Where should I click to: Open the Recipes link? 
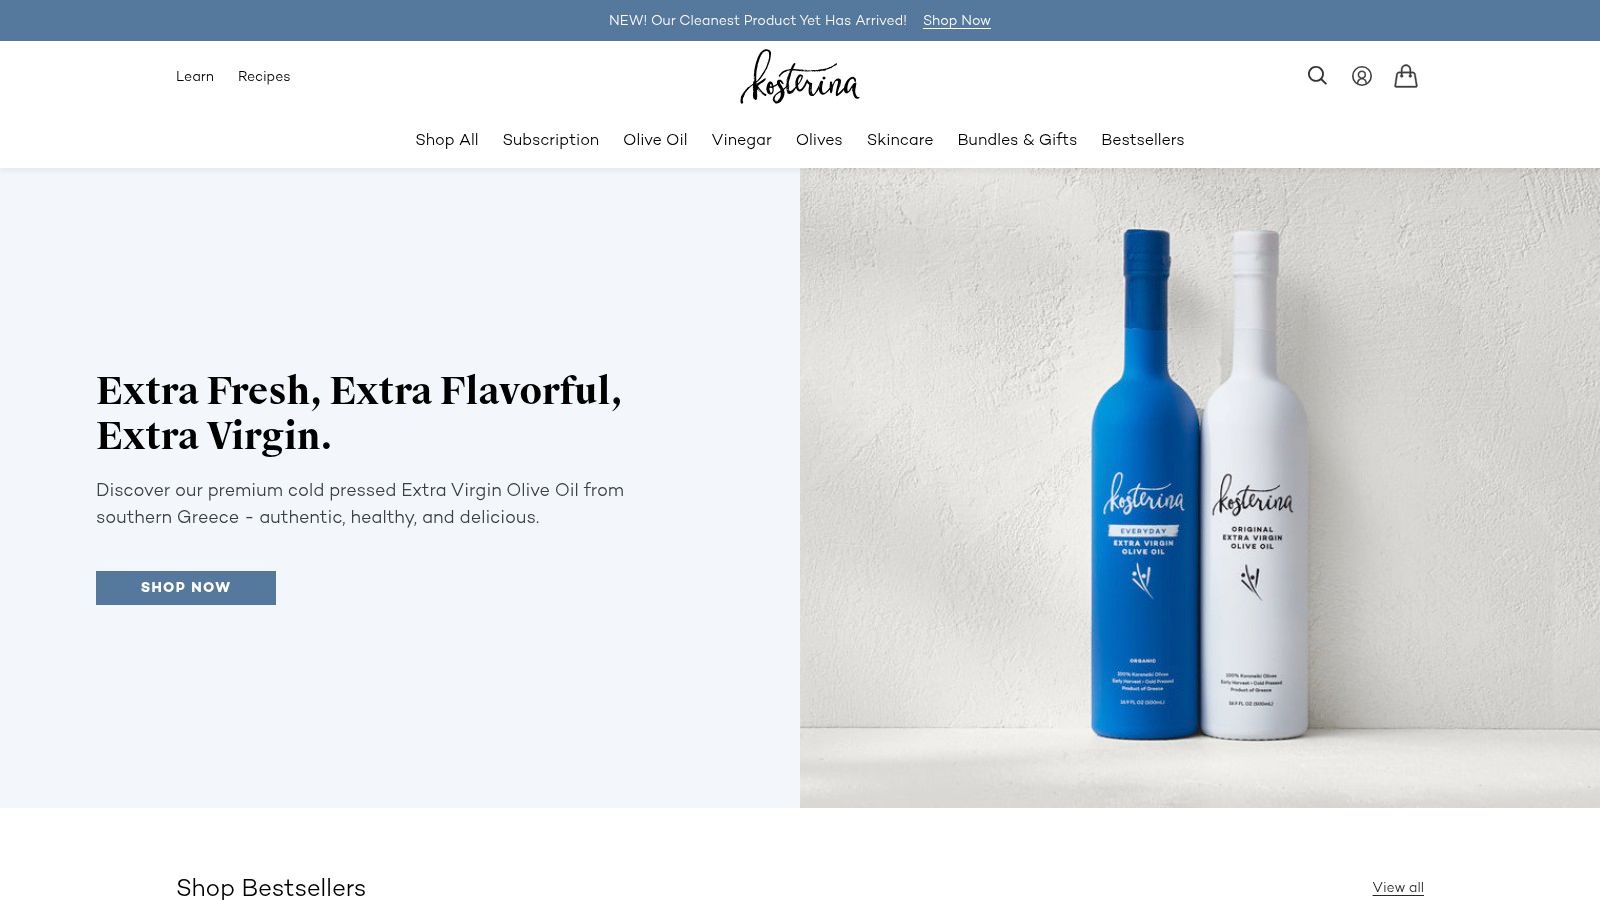[264, 77]
